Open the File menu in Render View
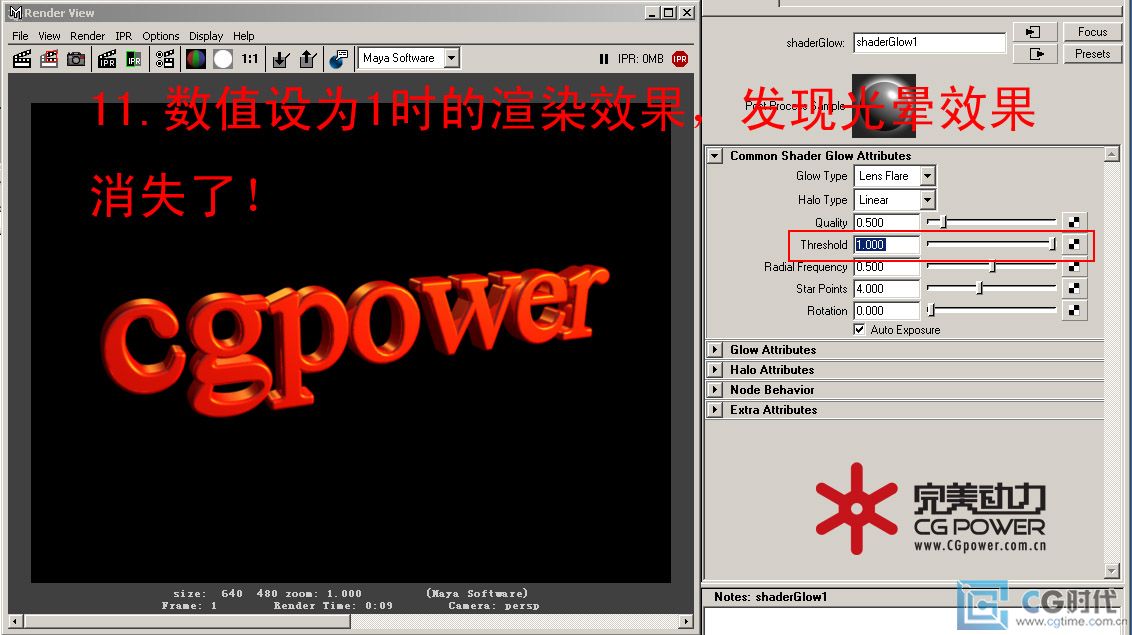Image resolution: width=1132 pixels, height=635 pixels. (x=20, y=36)
